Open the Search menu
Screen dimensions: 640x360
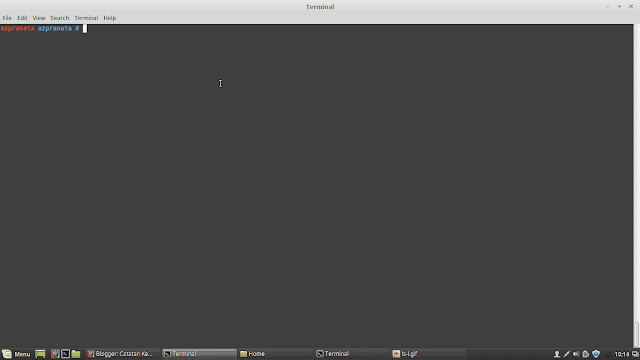pyautogui.click(x=60, y=18)
